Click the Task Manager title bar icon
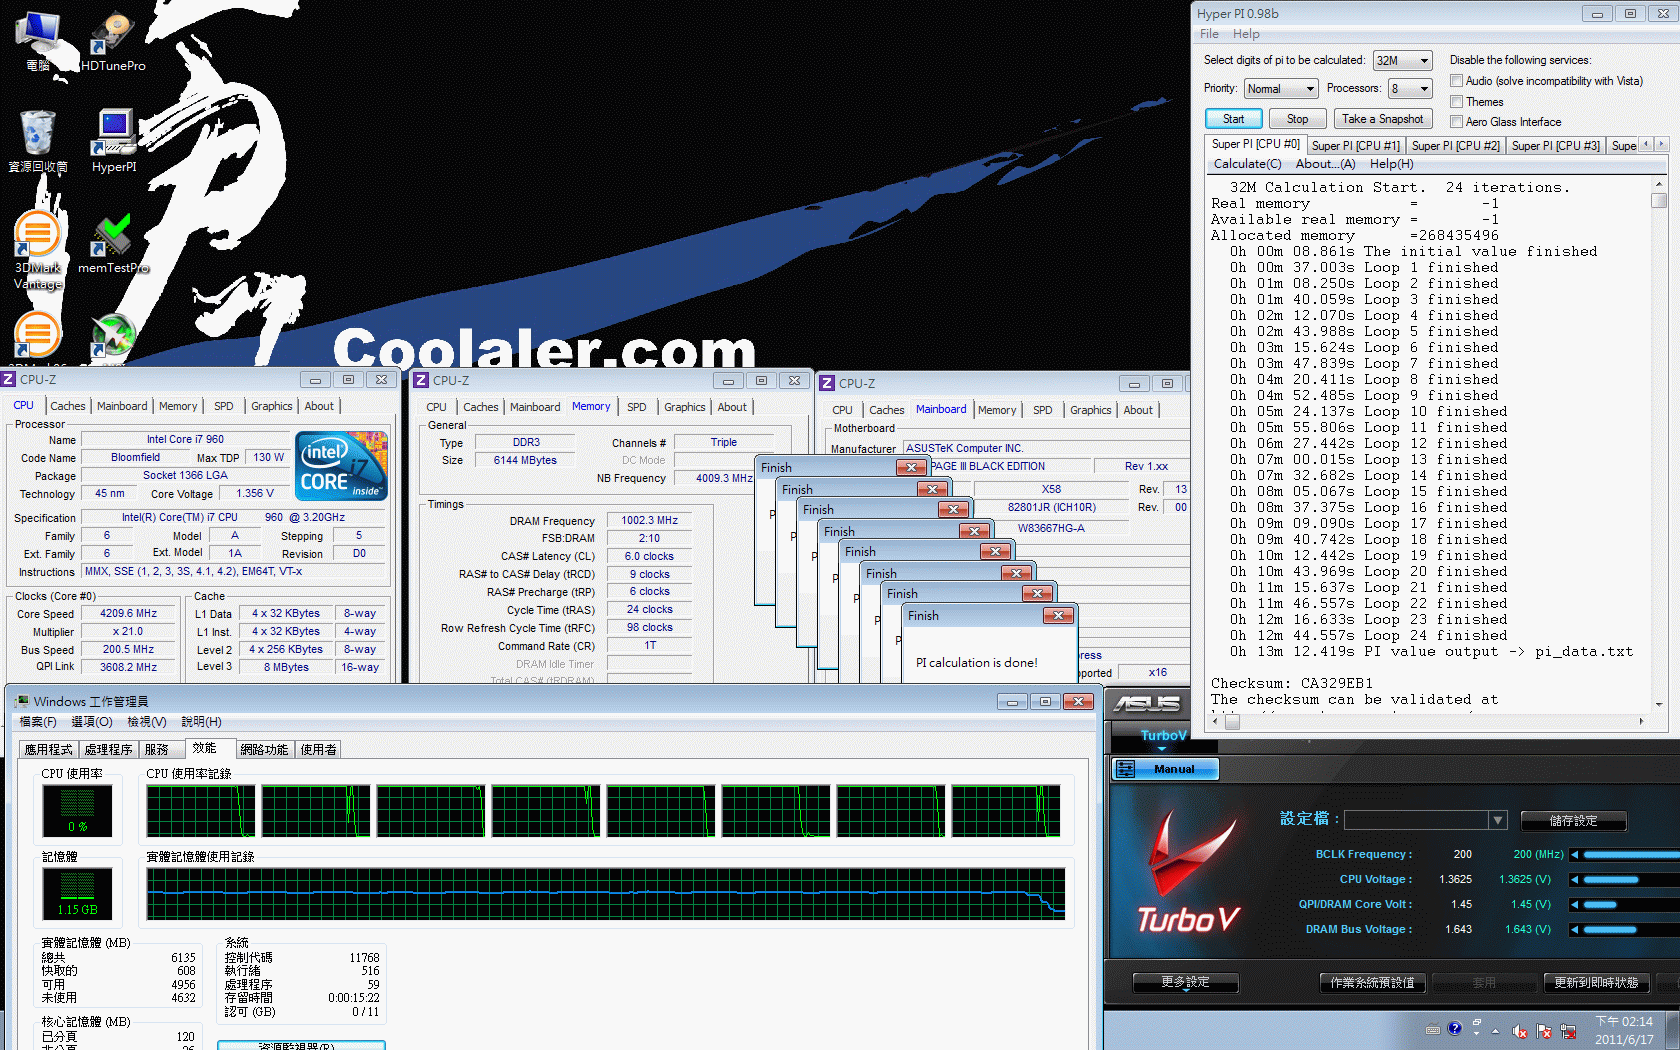This screenshot has height=1050, width=1680. [x=21, y=701]
